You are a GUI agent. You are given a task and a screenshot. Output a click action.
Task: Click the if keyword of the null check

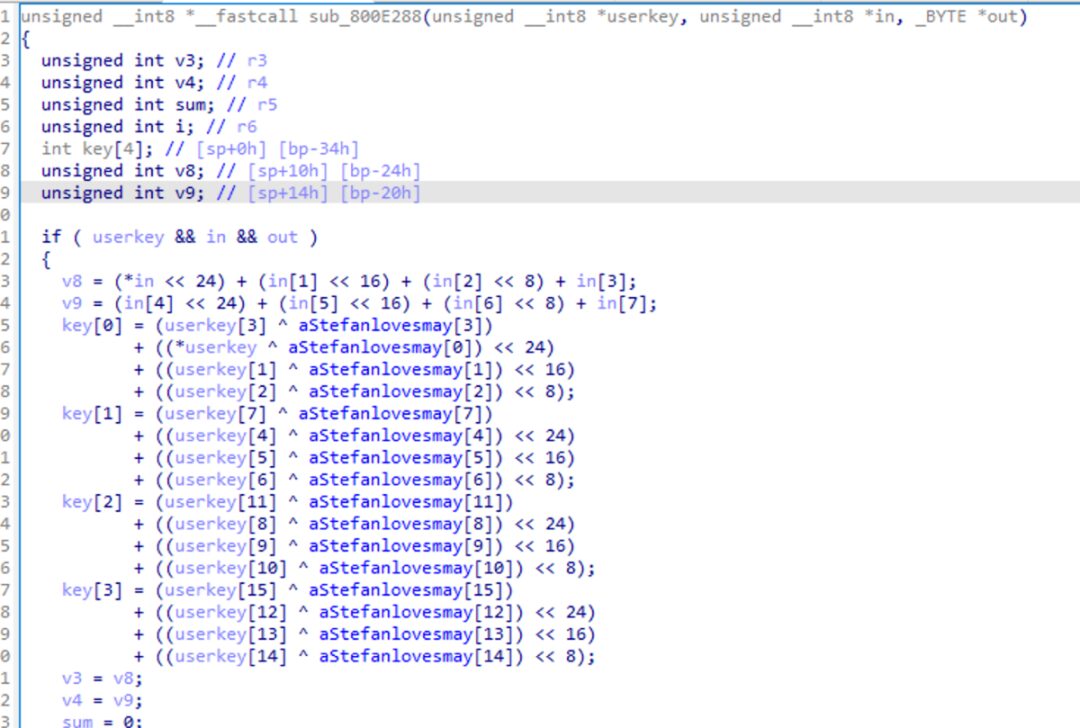tap(51, 236)
